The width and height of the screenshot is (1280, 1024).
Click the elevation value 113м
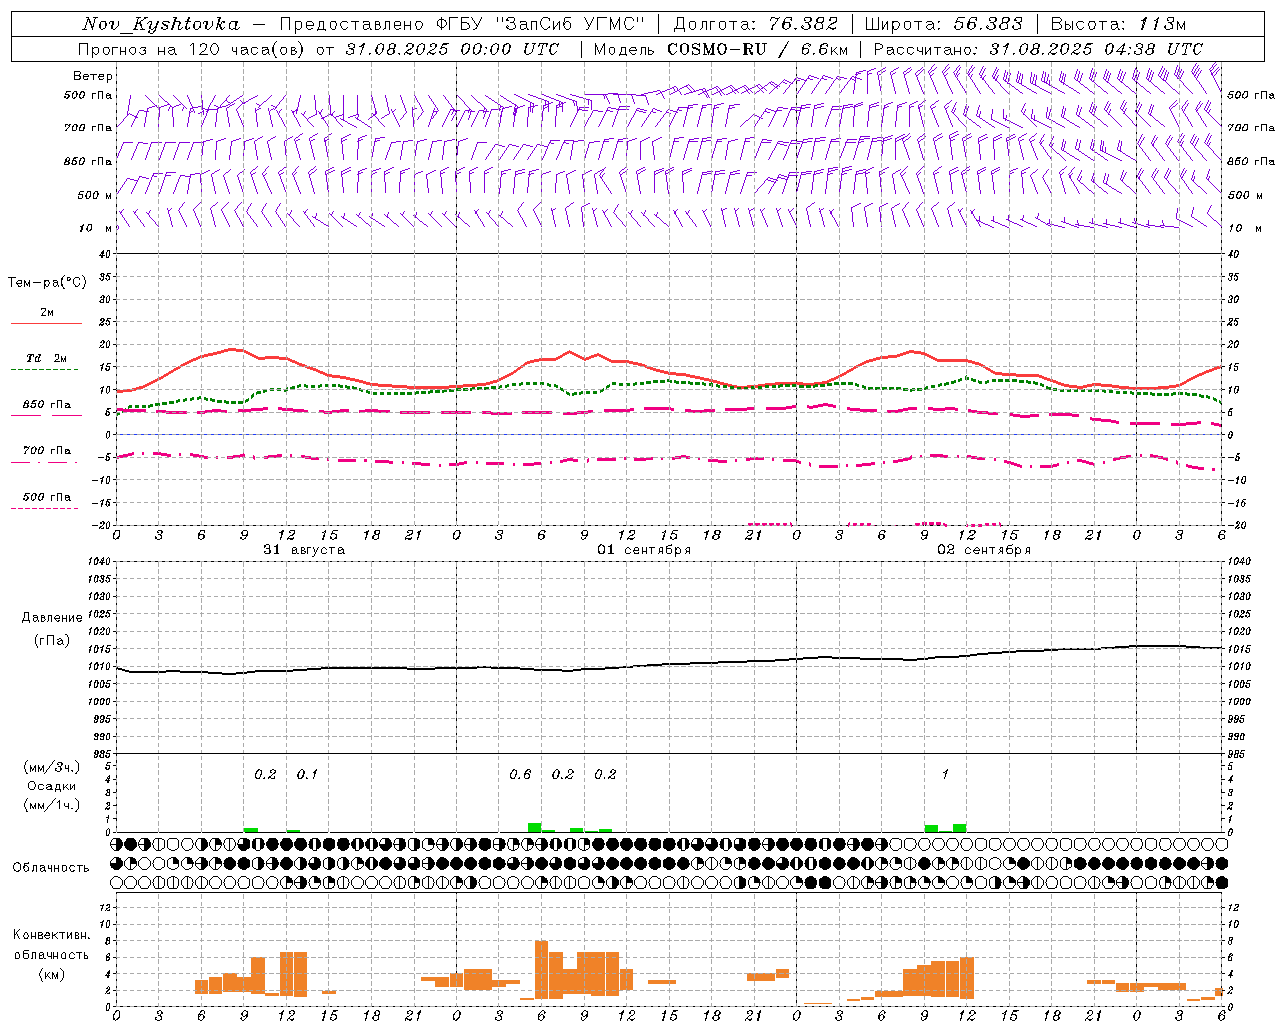click(x=1161, y=24)
